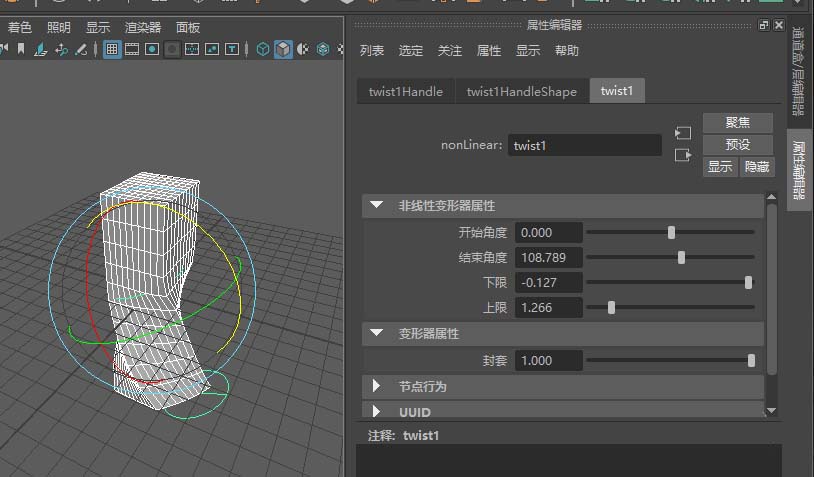Viewport: 814px width, 477px height.
Task: Toggle the safe action icon
Action: click(x=212, y=49)
